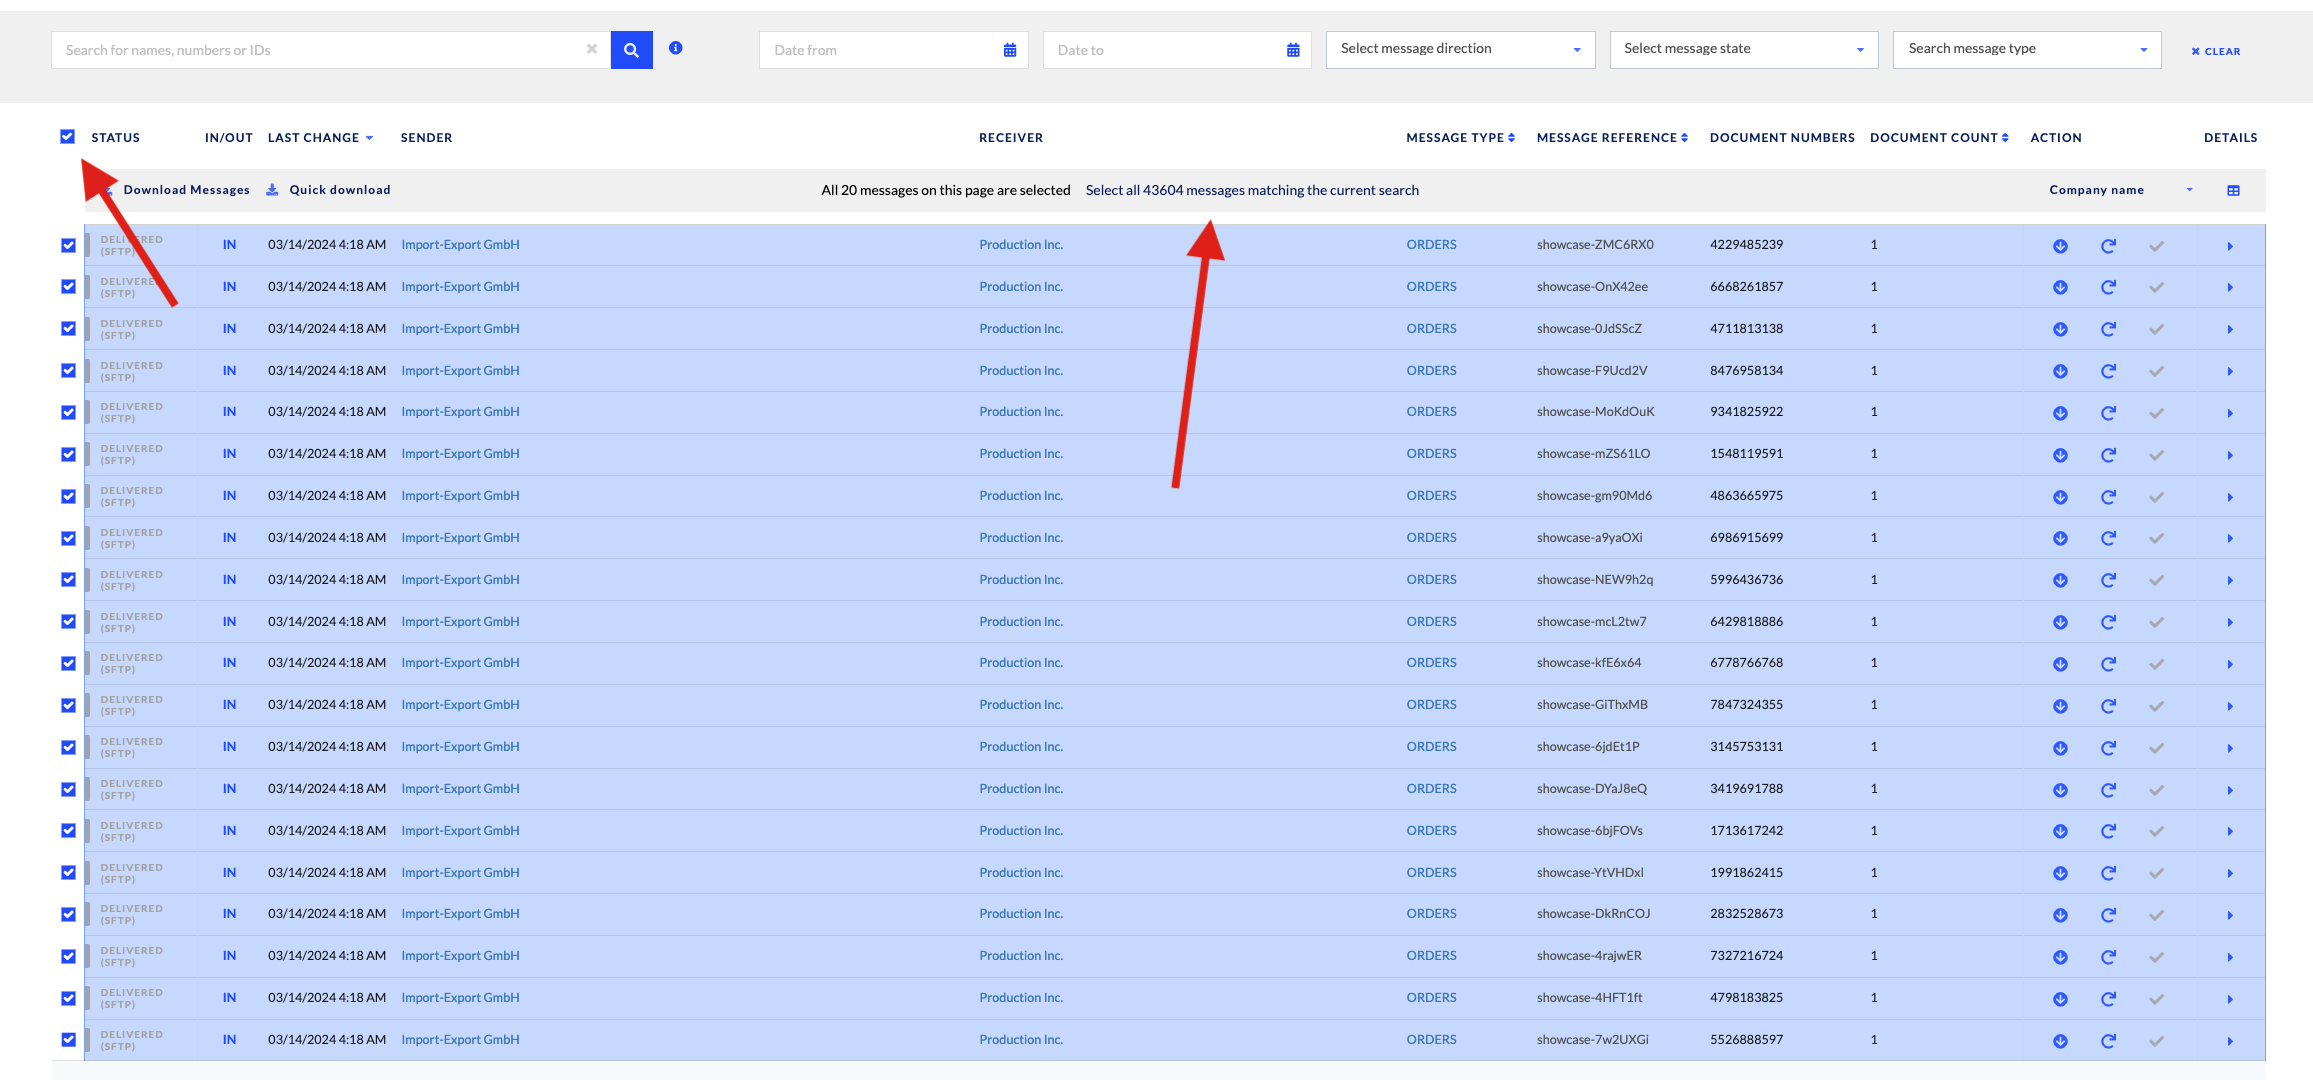Sort by the Last Change column
The width and height of the screenshot is (2313, 1080).
coord(320,138)
